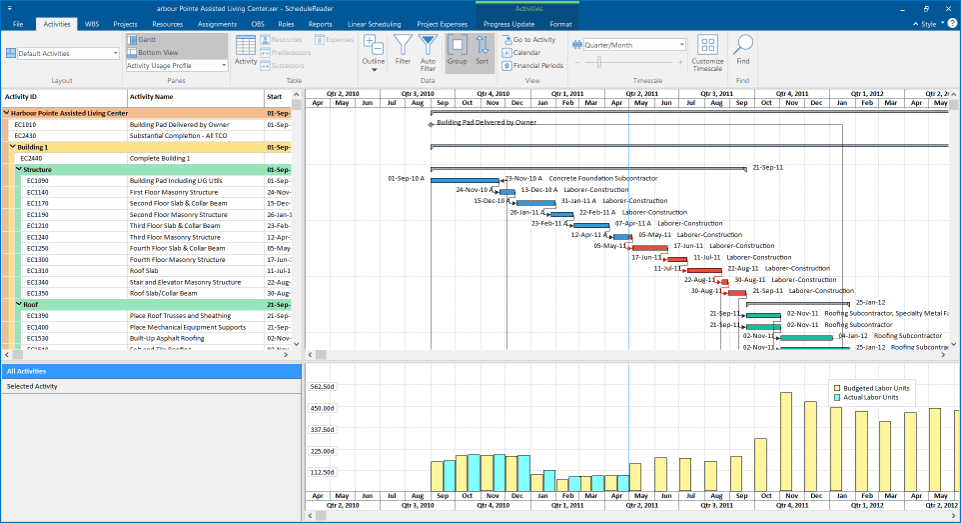Select All Activities profile option
The image size is (961, 523).
[x=151, y=371]
